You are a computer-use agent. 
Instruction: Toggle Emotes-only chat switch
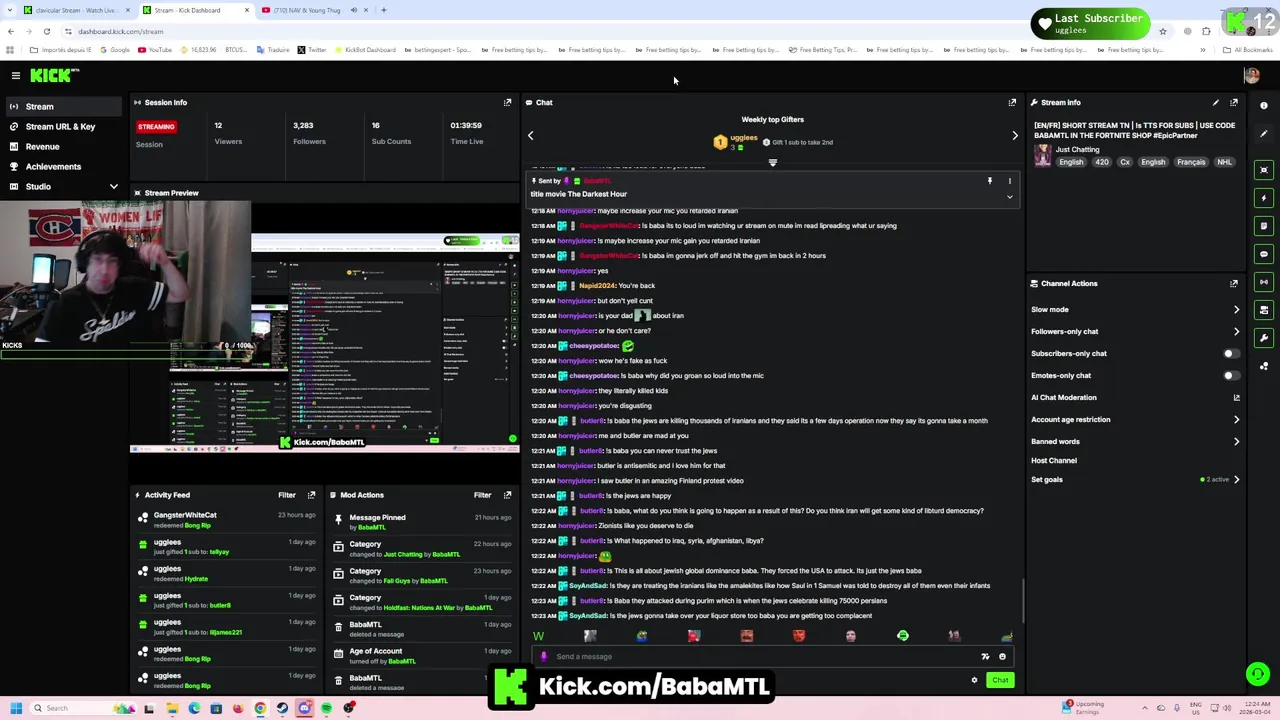1231,375
